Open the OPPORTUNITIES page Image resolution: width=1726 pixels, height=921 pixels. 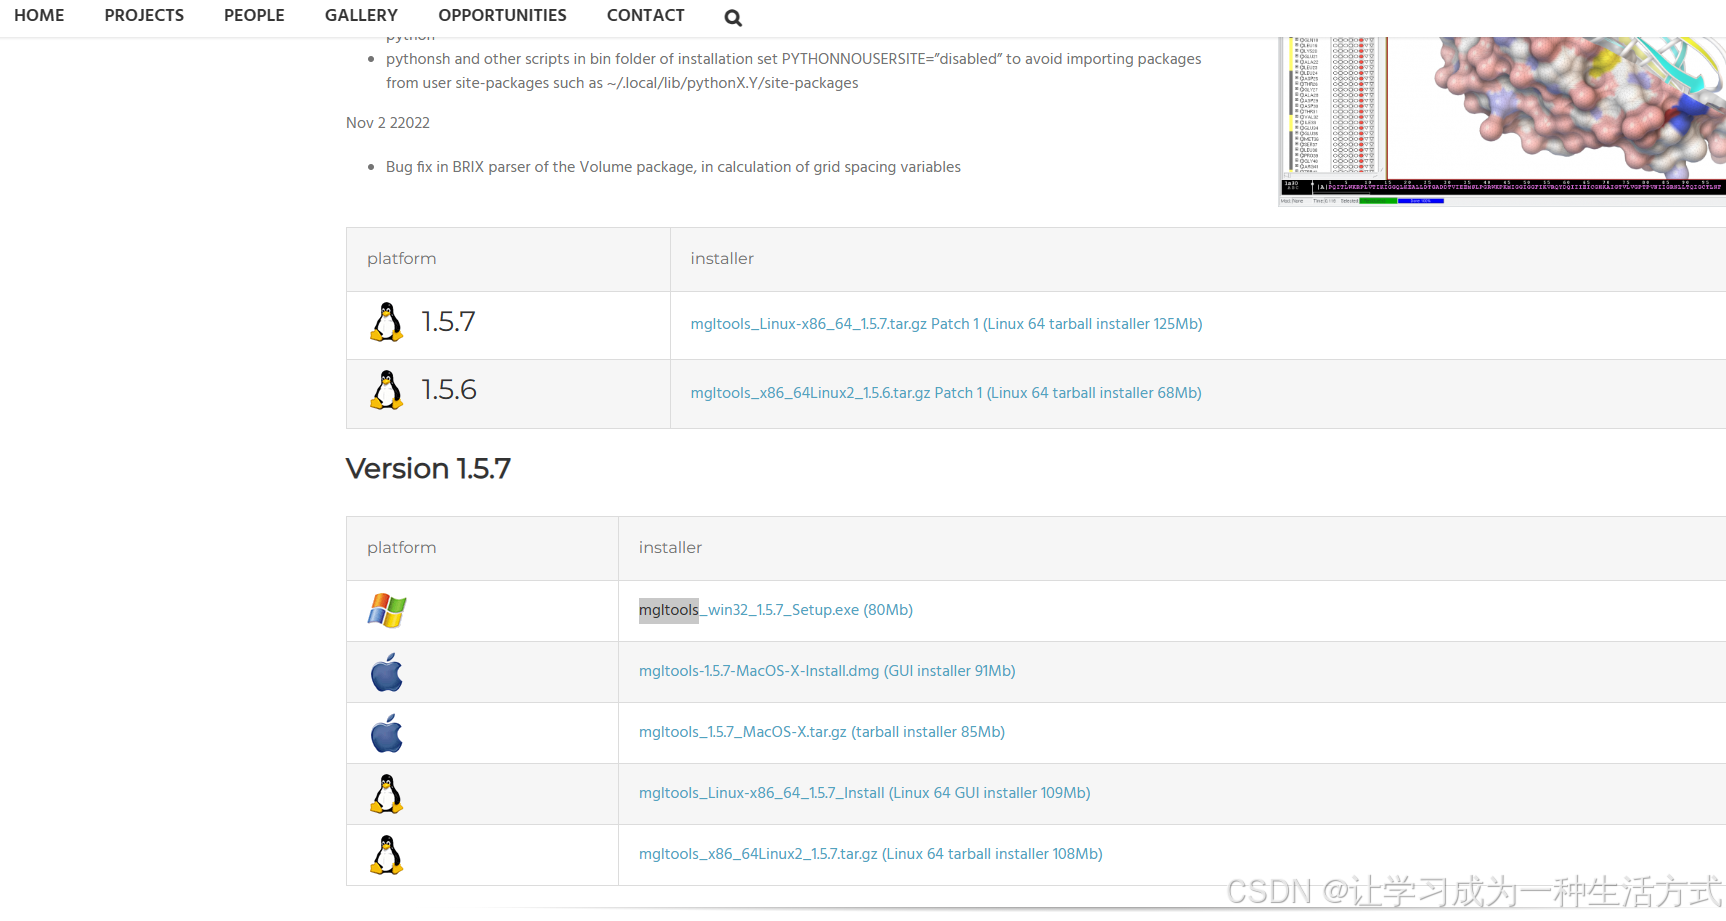pos(502,15)
